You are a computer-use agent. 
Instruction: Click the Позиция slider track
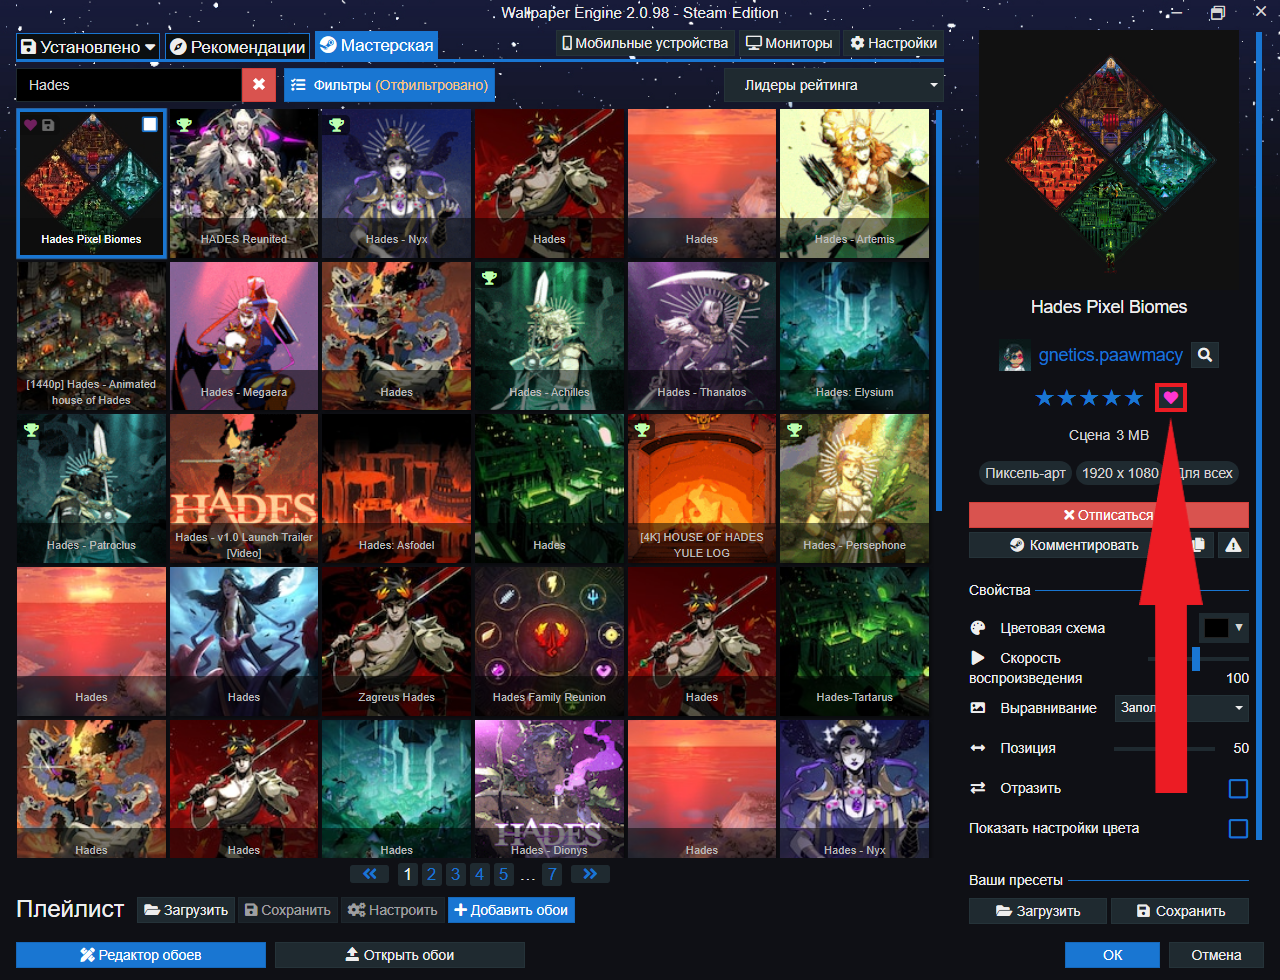[1164, 748]
